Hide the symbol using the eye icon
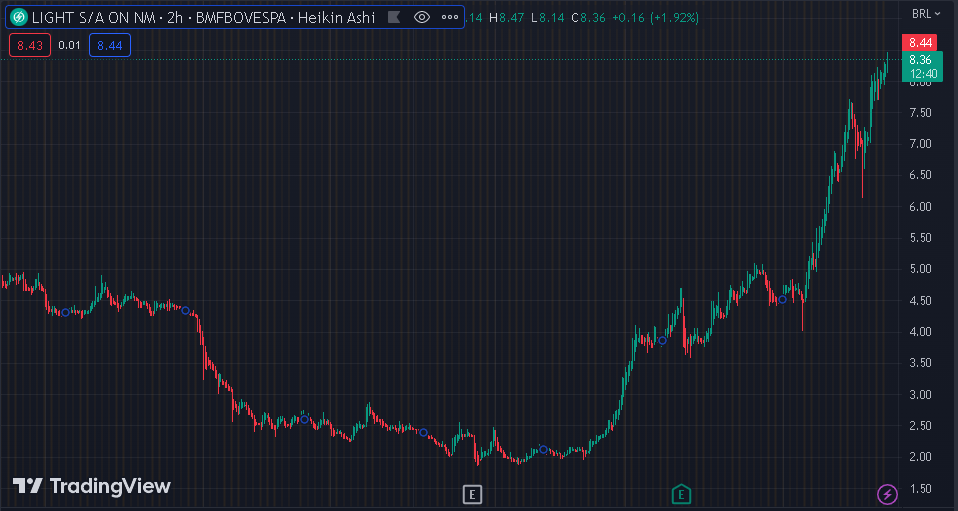The width and height of the screenshot is (958, 511). click(422, 17)
